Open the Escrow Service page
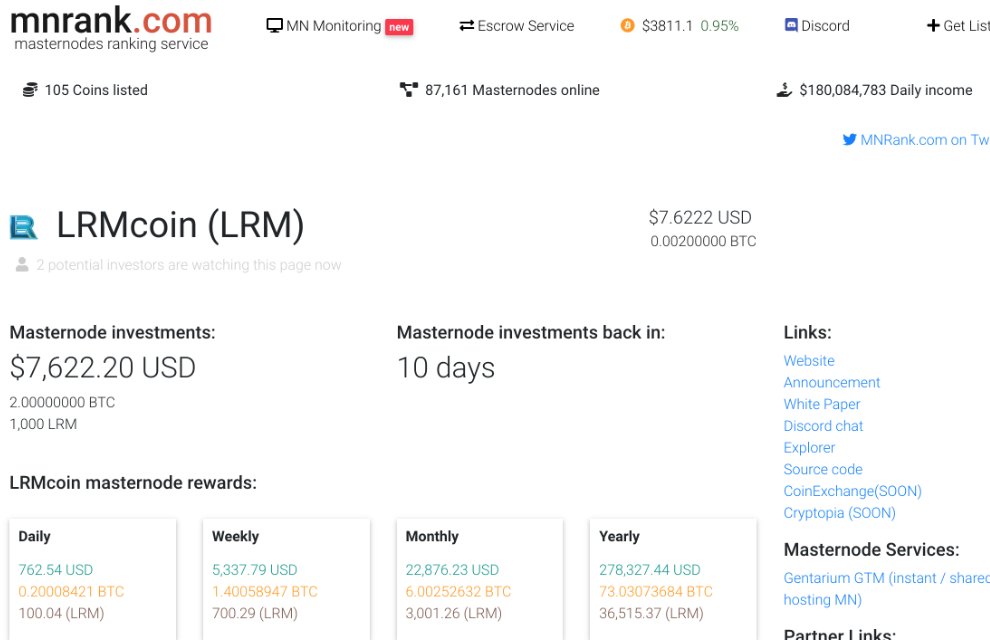Image resolution: width=990 pixels, height=640 pixels. [526, 26]
